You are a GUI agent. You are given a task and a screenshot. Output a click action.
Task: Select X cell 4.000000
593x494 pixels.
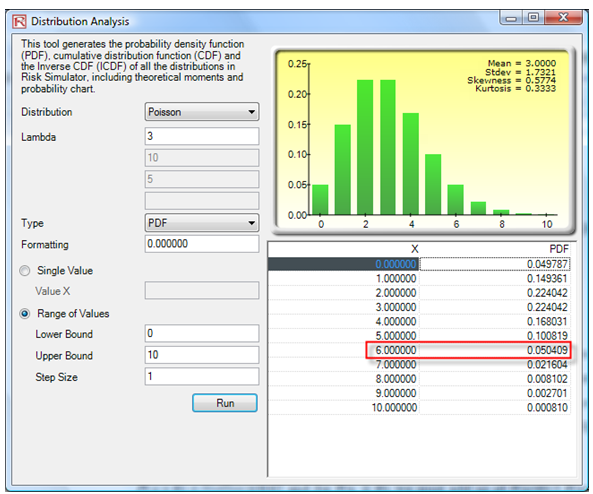click(344, 322)
